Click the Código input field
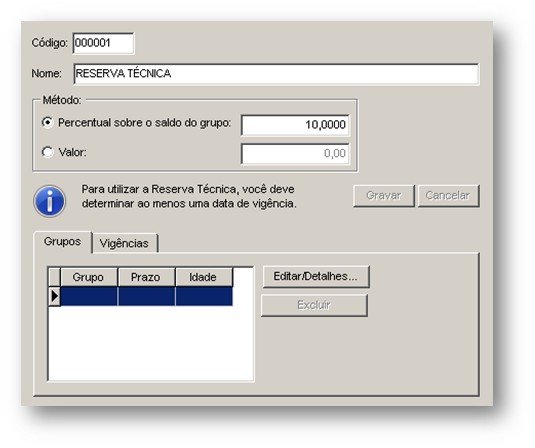This screenshot has height=448, width=535. point(103,43)
